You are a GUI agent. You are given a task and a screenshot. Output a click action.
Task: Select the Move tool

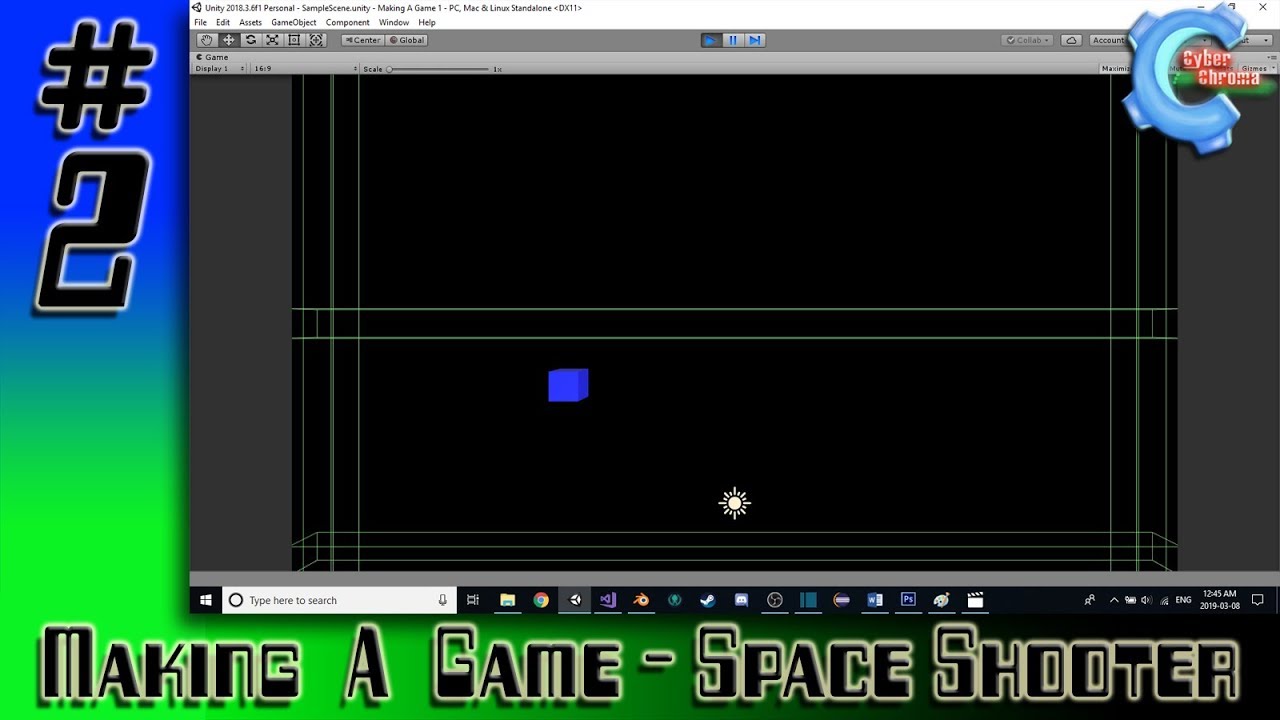(x=228, y=40)
